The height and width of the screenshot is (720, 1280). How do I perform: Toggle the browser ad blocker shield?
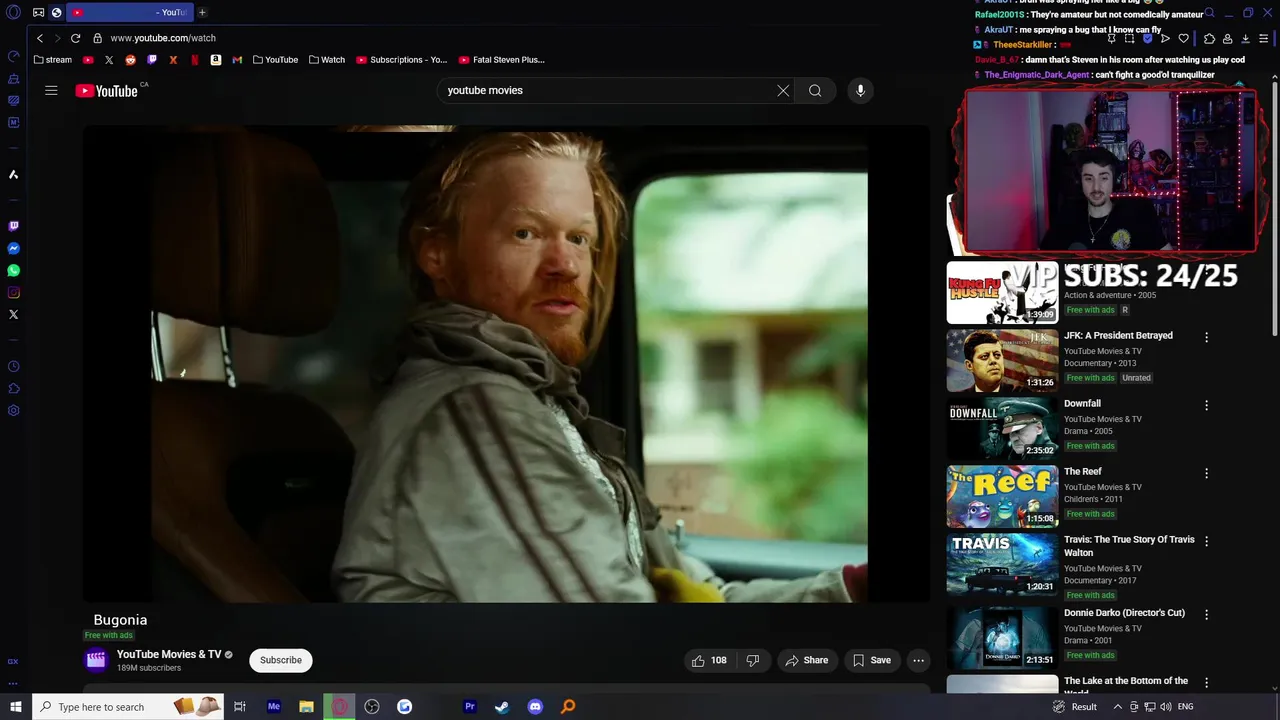pos(1147,38)
